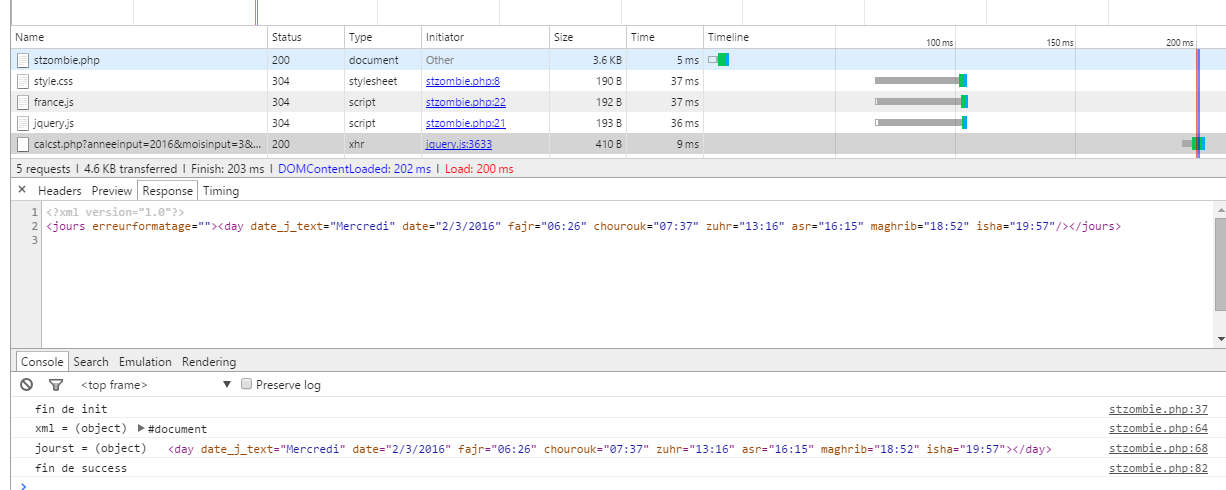The width and height of the screenshot is (1226, 490).
Task: Open the Emulation drawer tab
Action: point(145,362)
